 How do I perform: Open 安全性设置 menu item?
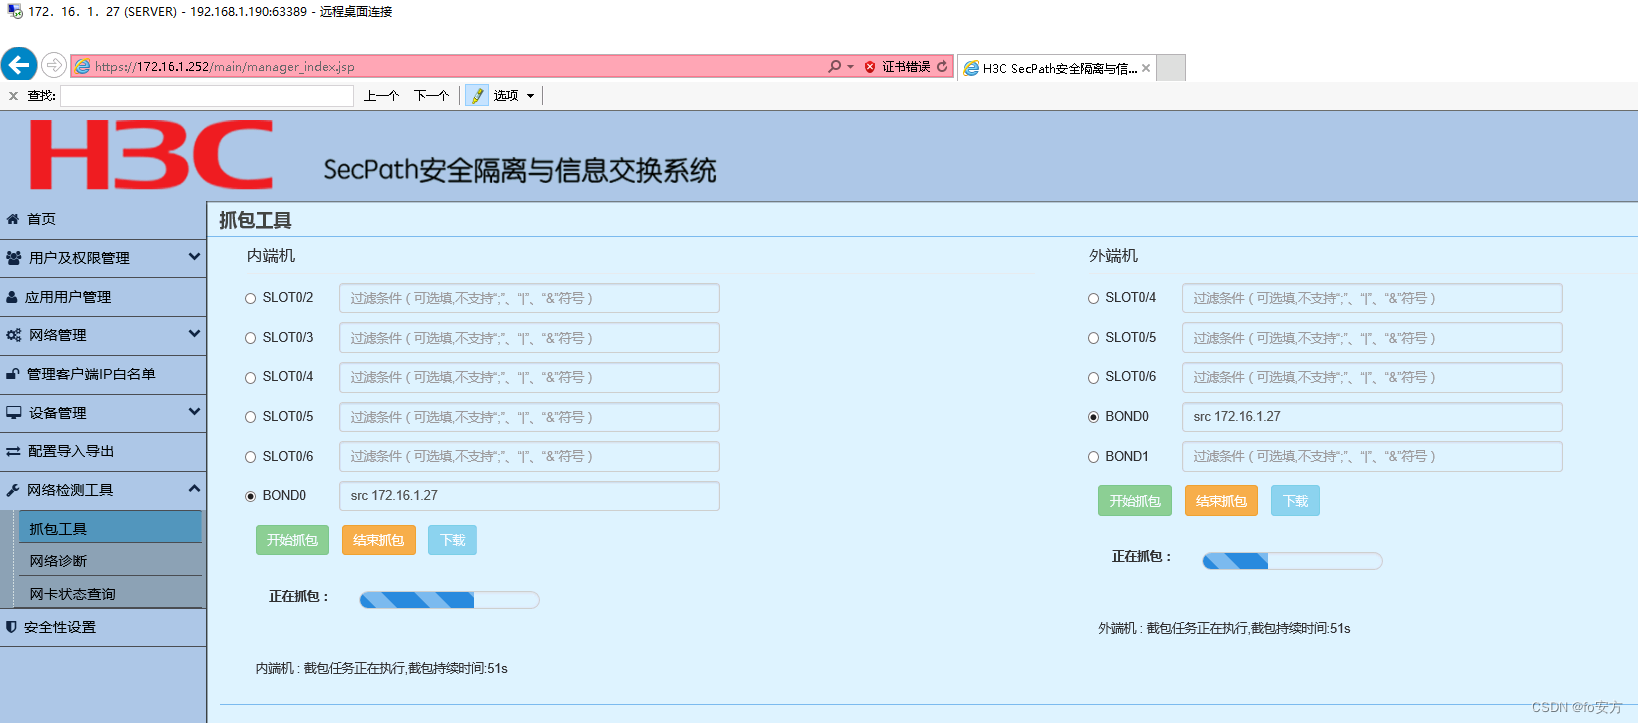click(x=103, y=627)
